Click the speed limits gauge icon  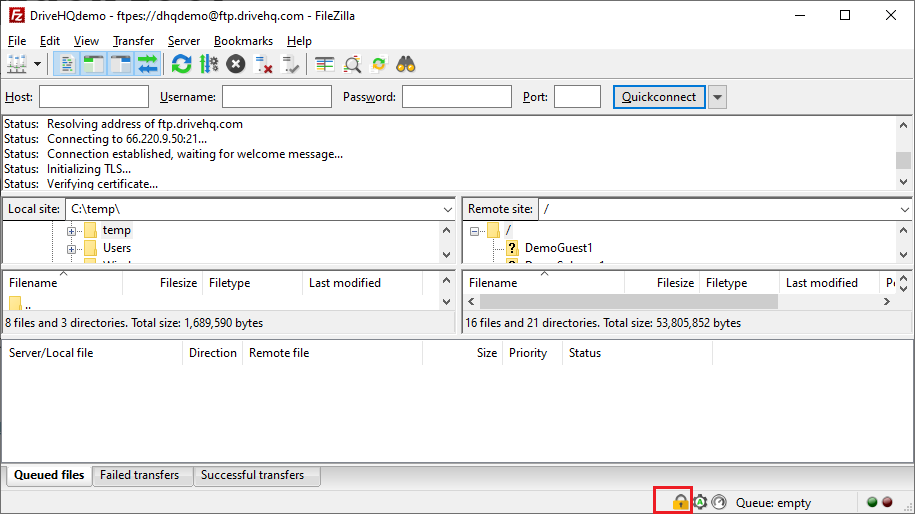pyautogui.click(x=719, y=502)
